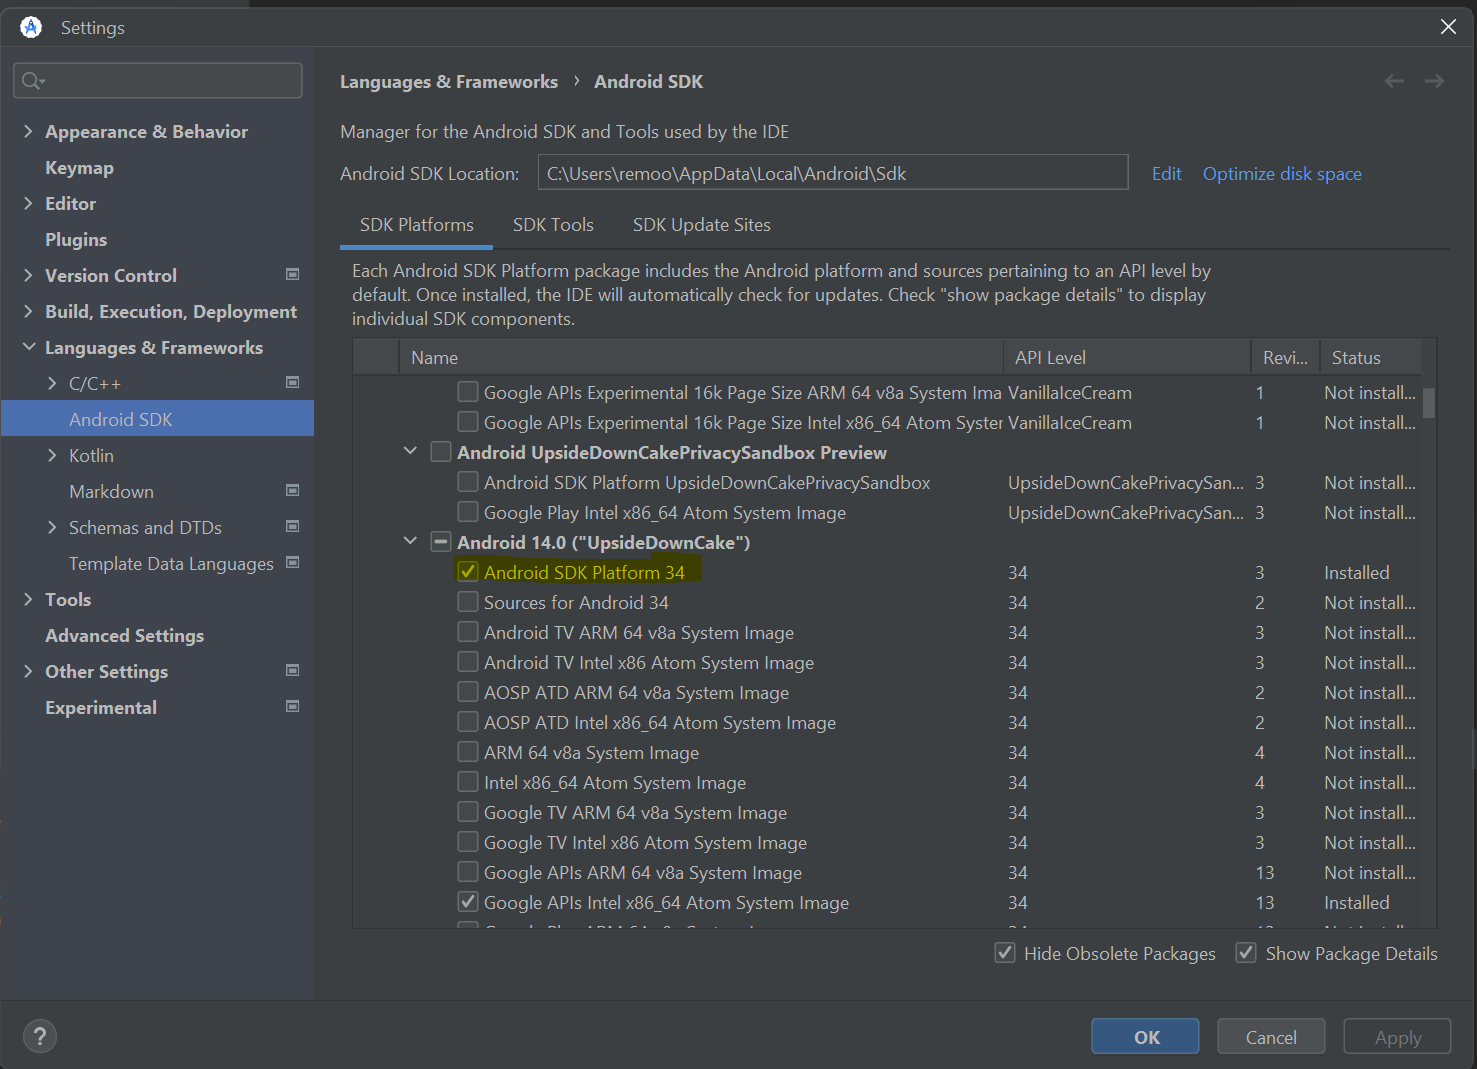The image size is (1477, 1069).
Task: Collapse the Android 14.0 UpsideDownCake tree
Action: [410, 541]
